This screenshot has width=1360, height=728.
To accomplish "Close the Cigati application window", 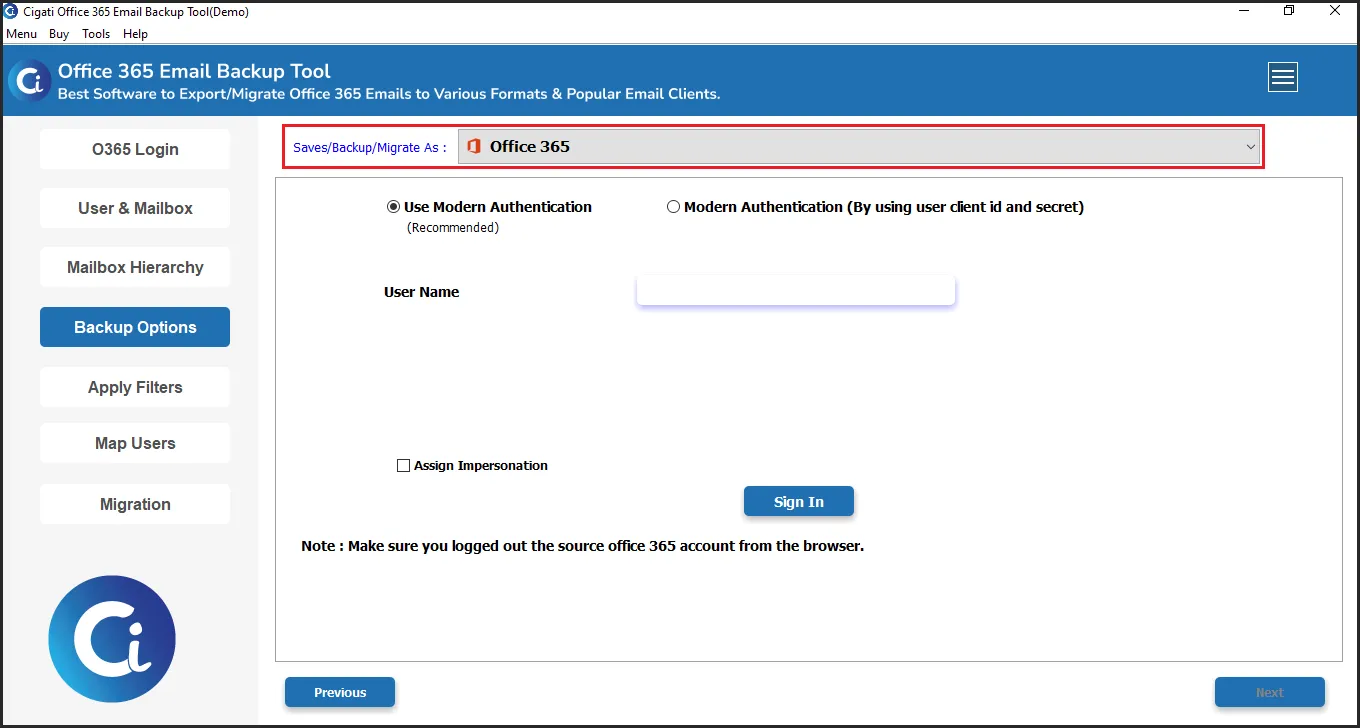I will 1335,11.
